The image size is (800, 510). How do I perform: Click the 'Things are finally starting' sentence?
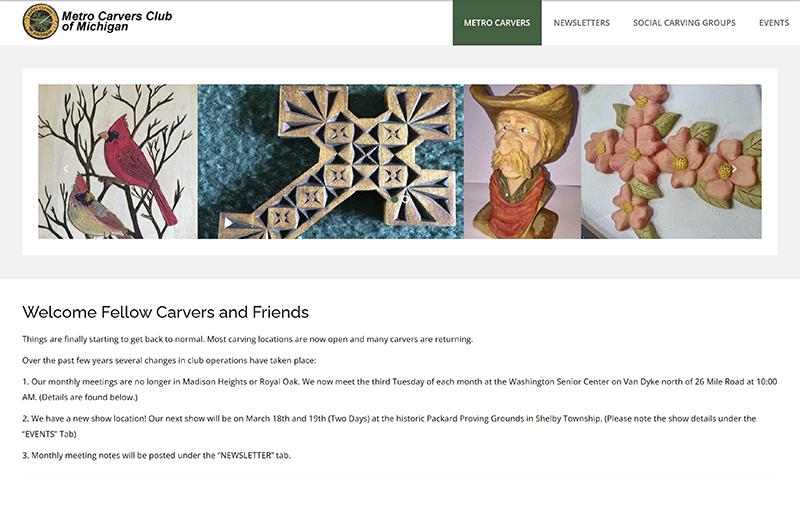(x=247, y=339)
